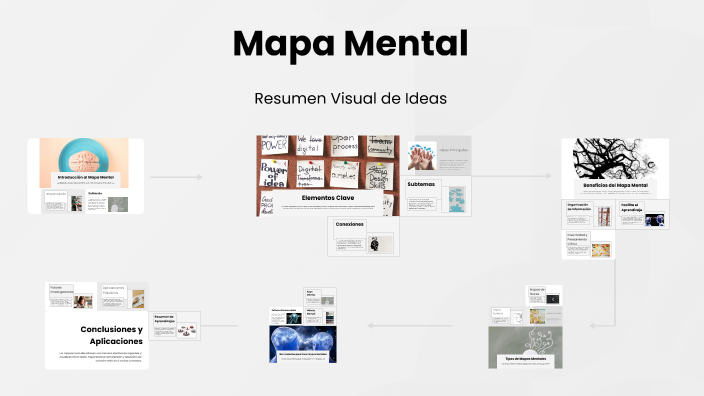
Task: Select the 'Mapa Mental' main title
Action: 351,44
